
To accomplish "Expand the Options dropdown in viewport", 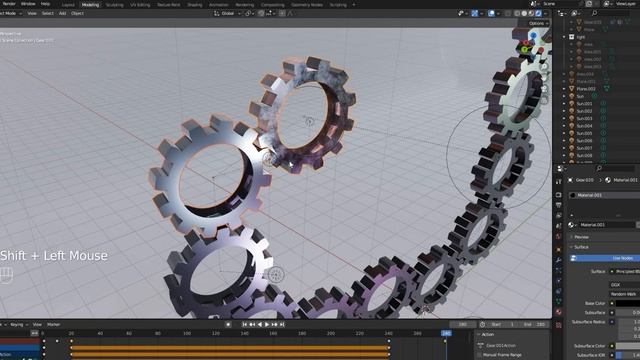I will pos(538,24).
